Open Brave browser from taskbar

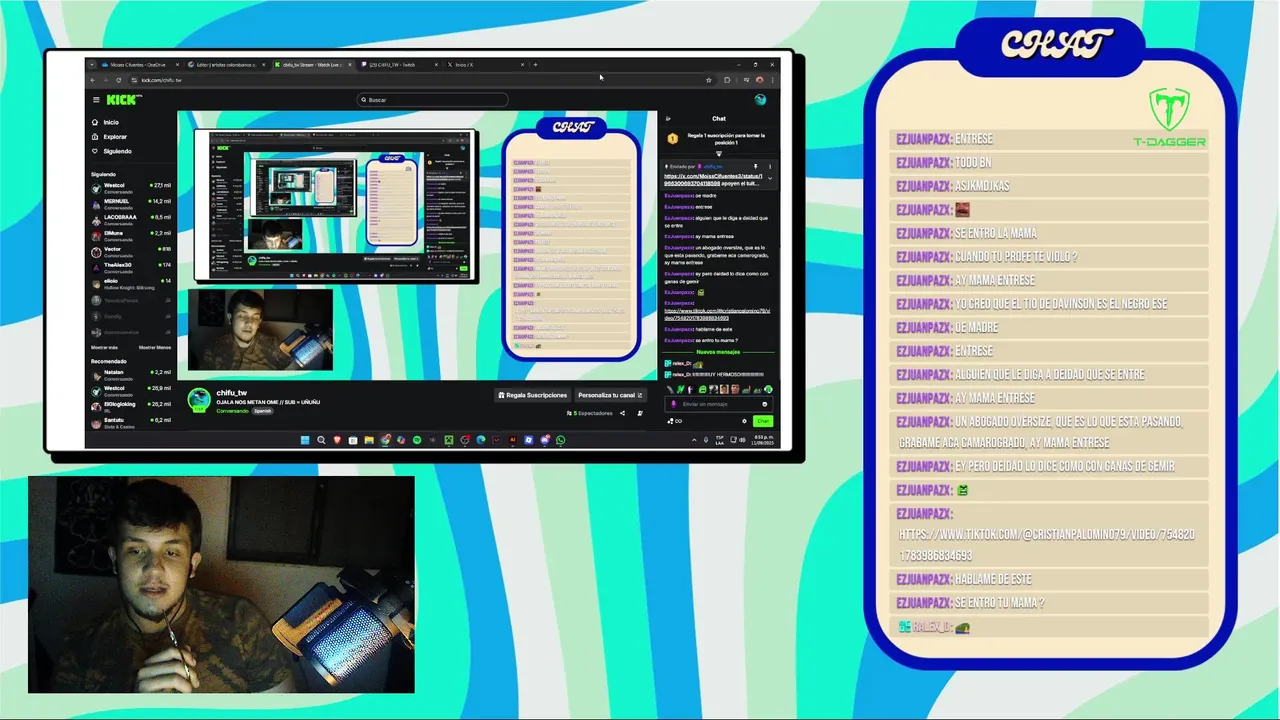coord(337,440)
